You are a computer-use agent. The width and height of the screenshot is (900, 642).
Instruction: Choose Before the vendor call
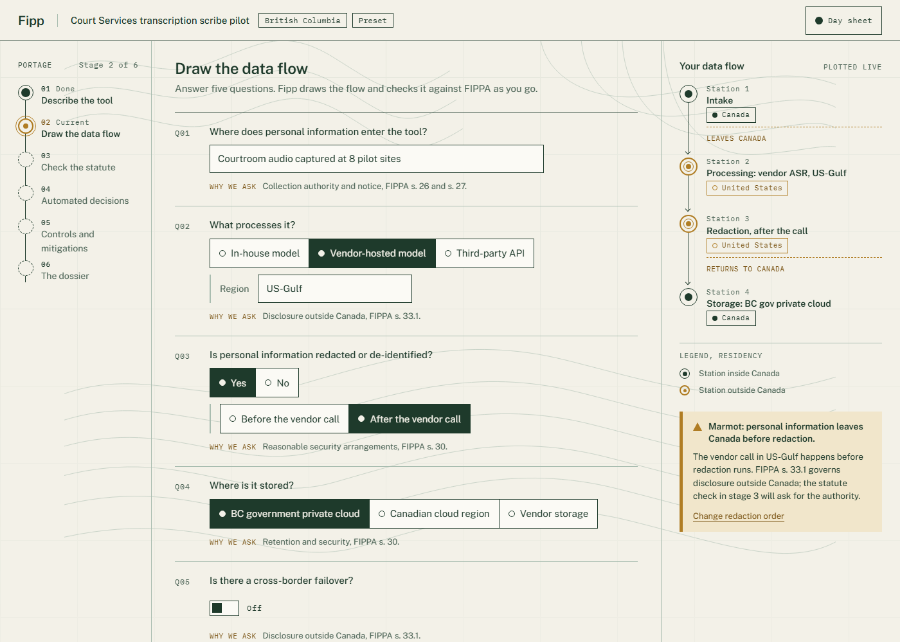tap(284, 419)
